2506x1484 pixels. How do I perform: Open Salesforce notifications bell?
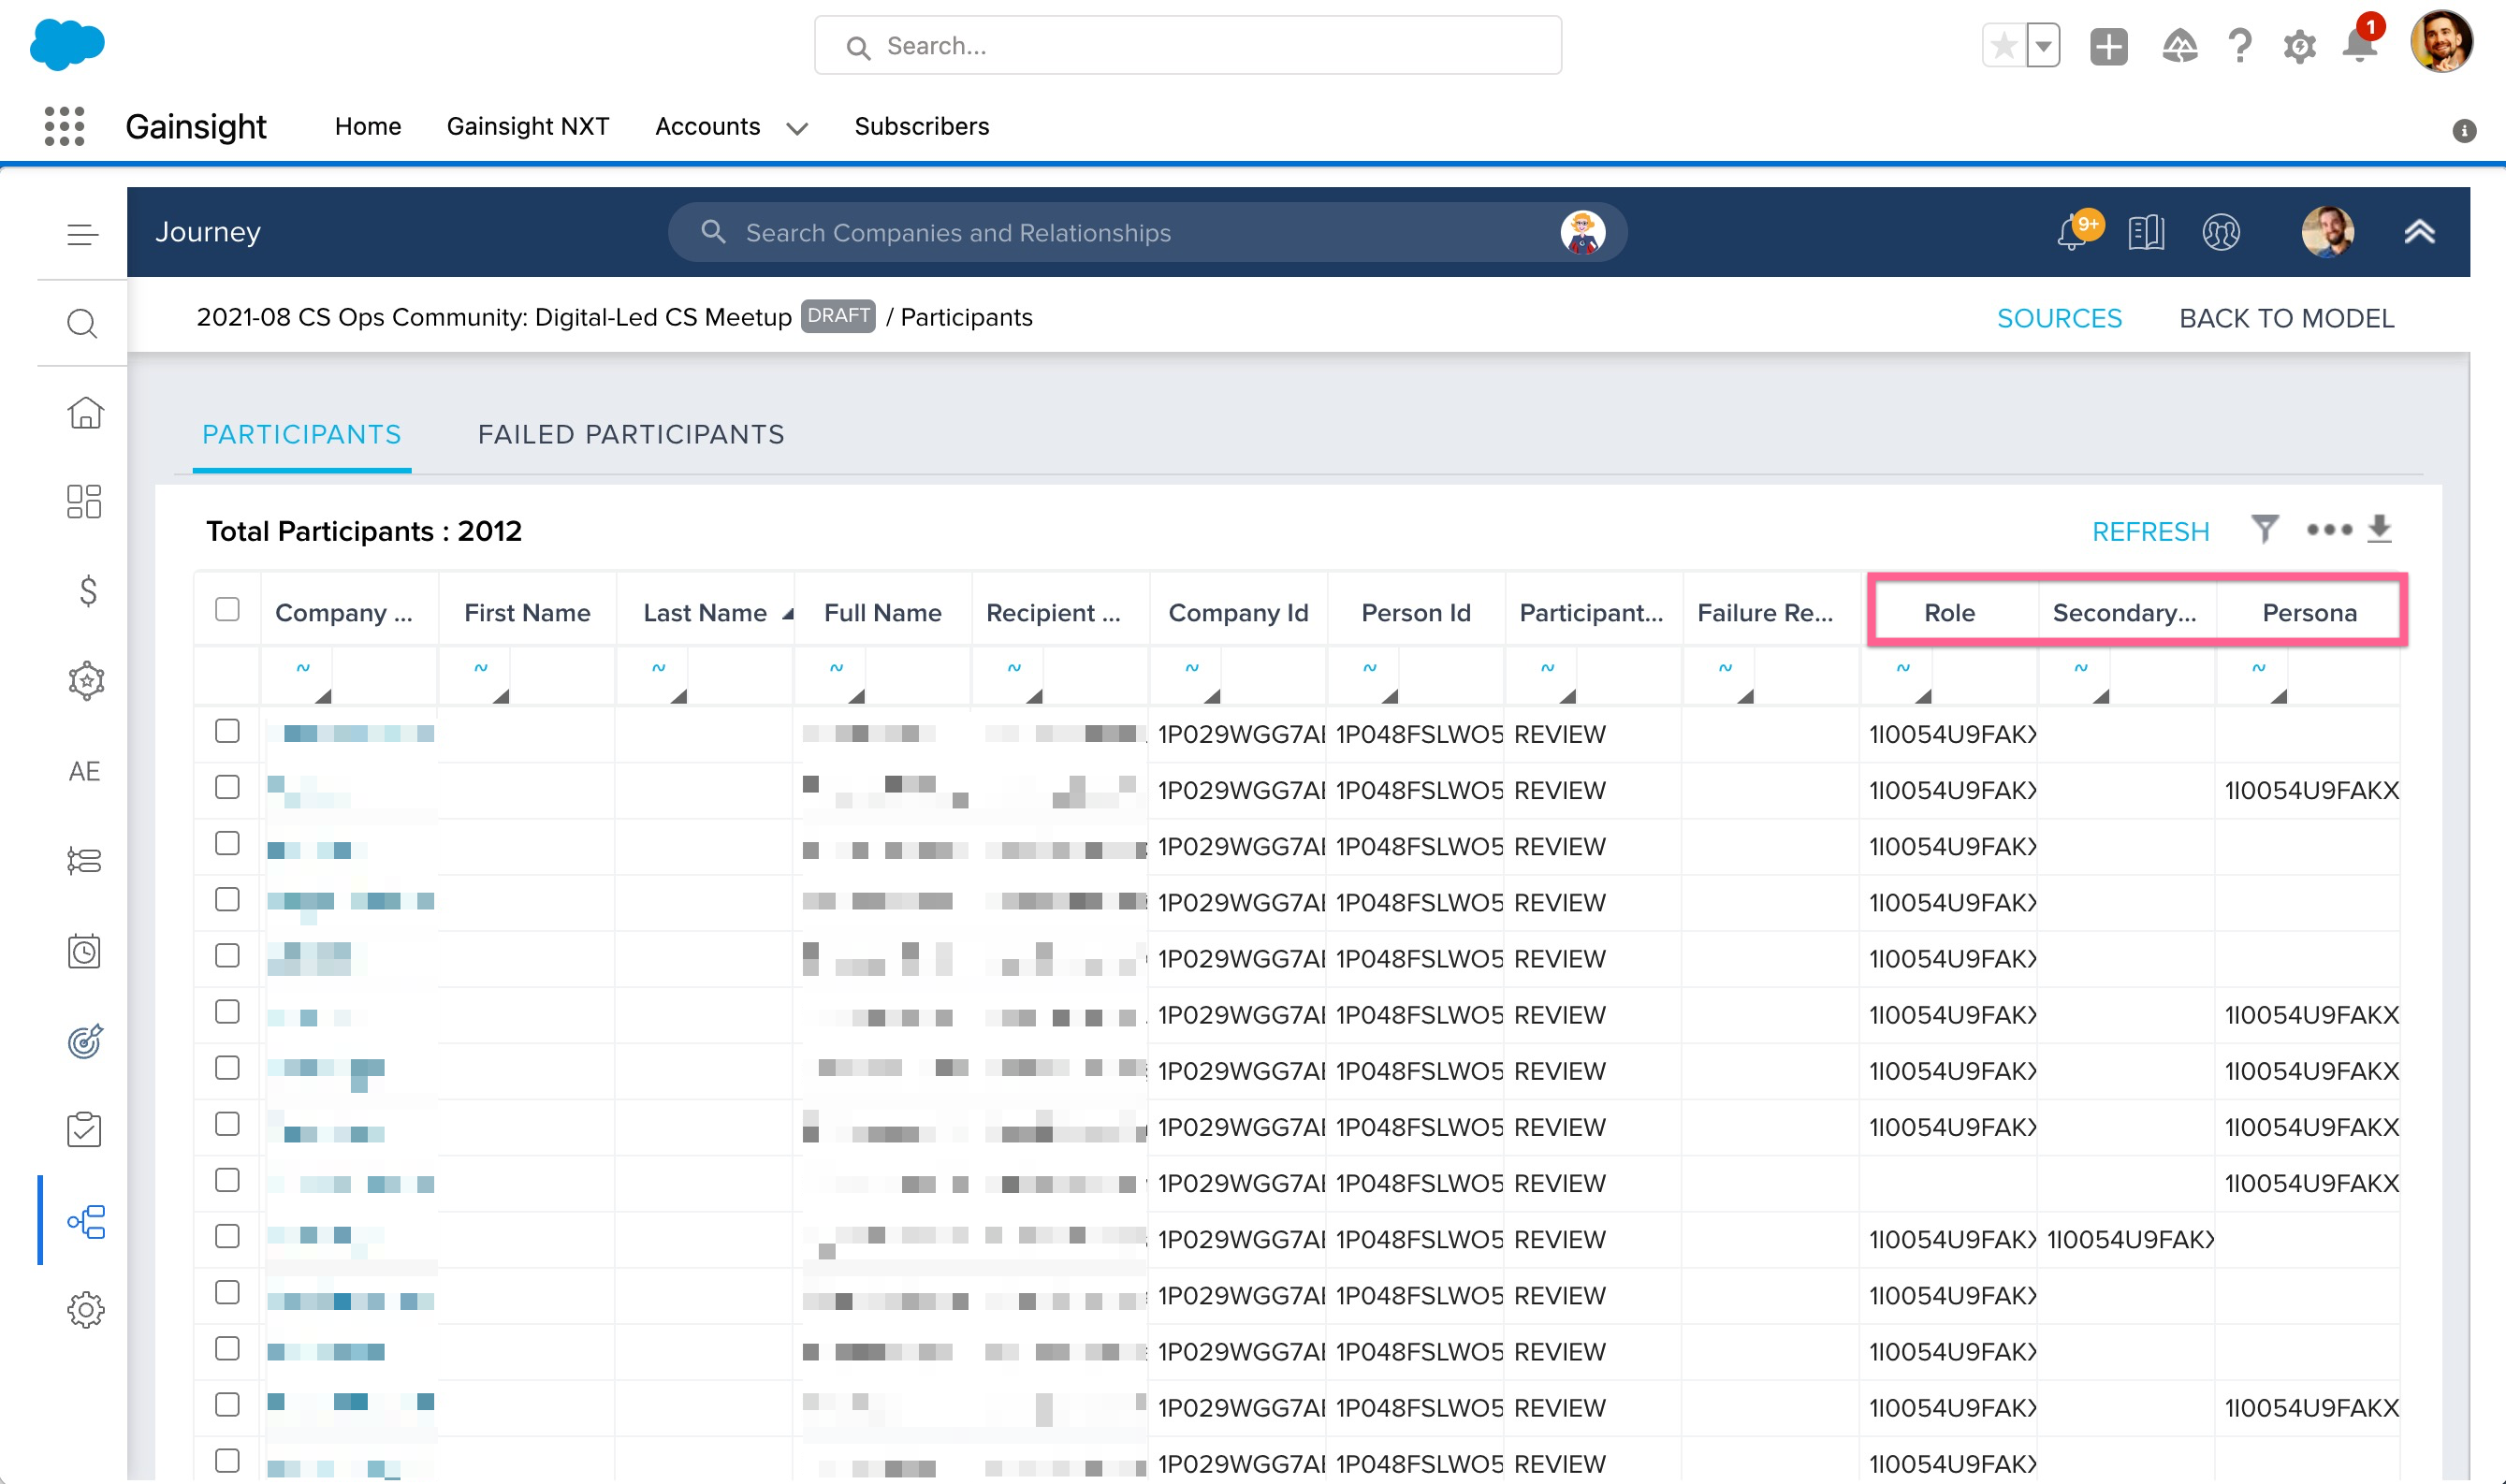coord(2360,44)
